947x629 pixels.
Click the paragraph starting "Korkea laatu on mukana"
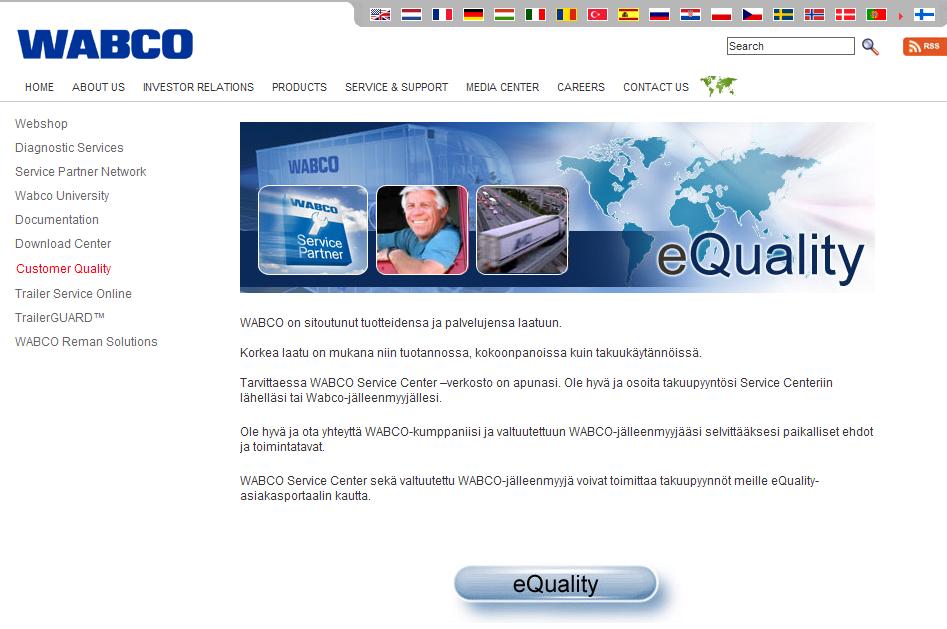coord(471,353)
